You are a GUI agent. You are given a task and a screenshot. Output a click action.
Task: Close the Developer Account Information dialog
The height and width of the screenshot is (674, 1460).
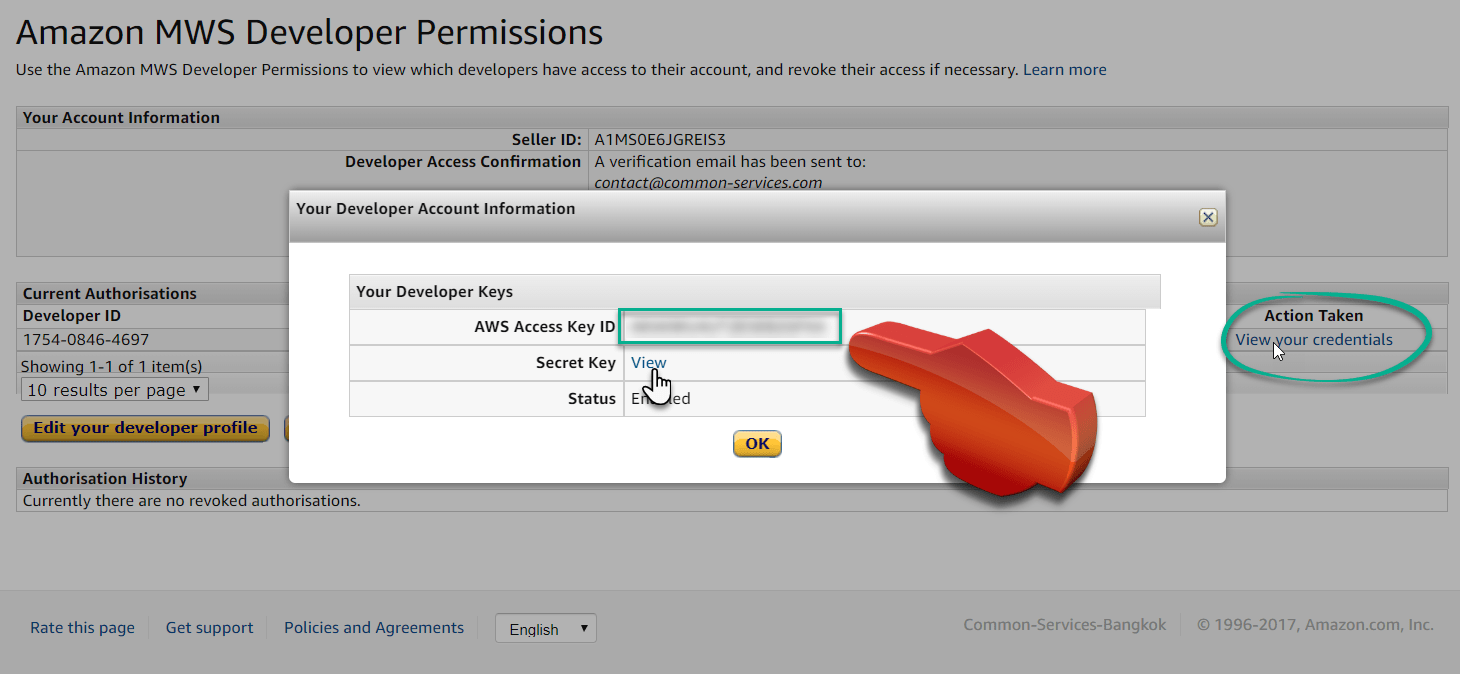coord(1208,217)
